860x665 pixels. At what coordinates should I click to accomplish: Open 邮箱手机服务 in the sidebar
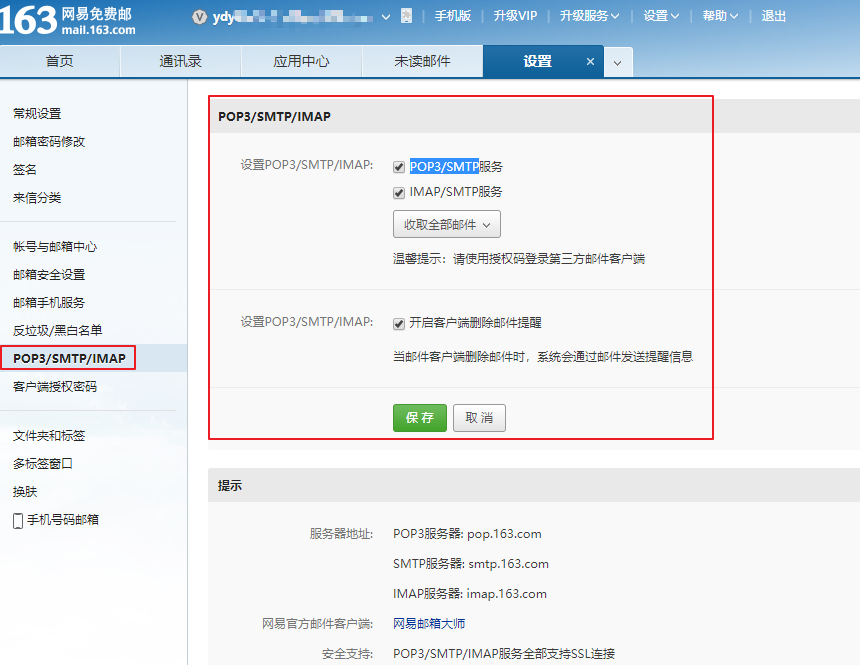tap(49, 303)
